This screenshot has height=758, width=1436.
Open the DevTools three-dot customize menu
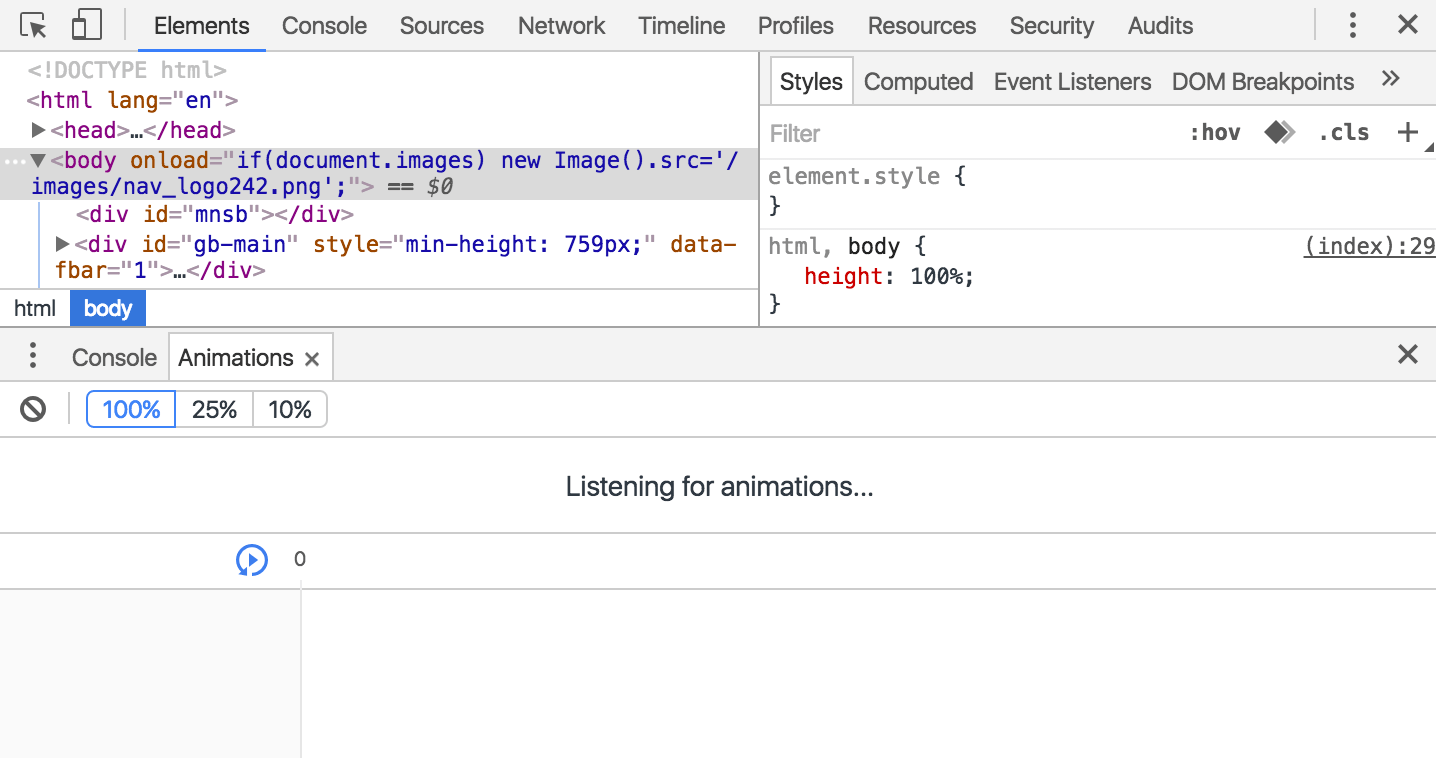coord(1352,25)
